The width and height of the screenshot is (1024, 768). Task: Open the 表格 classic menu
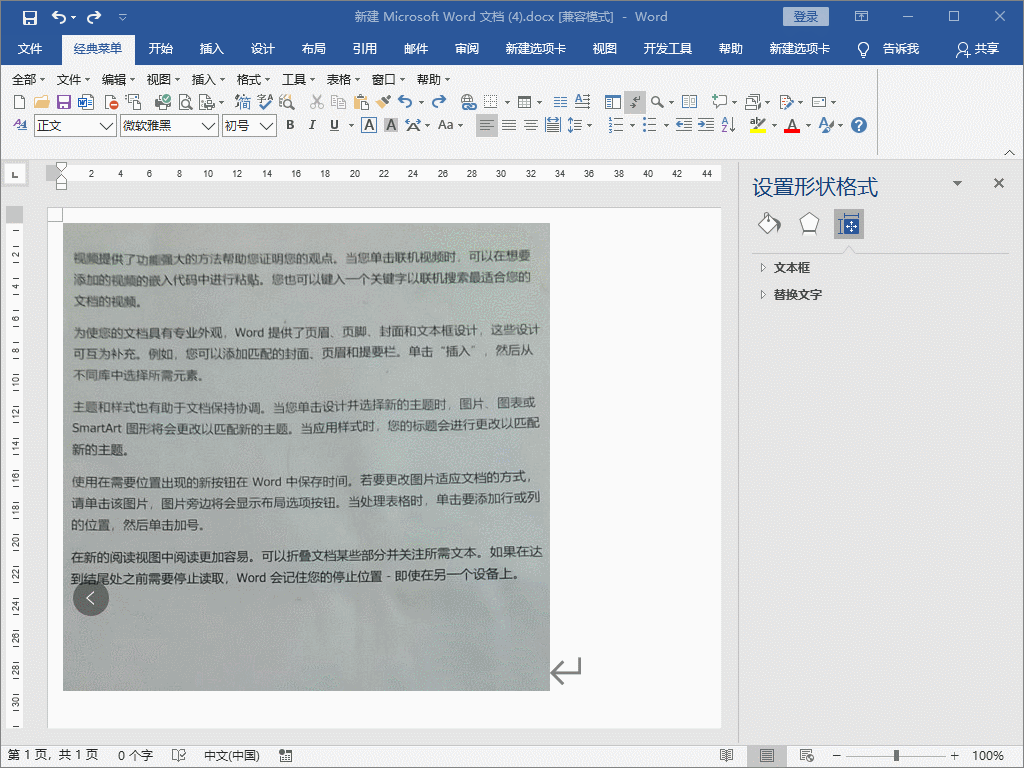pos(344,80)
